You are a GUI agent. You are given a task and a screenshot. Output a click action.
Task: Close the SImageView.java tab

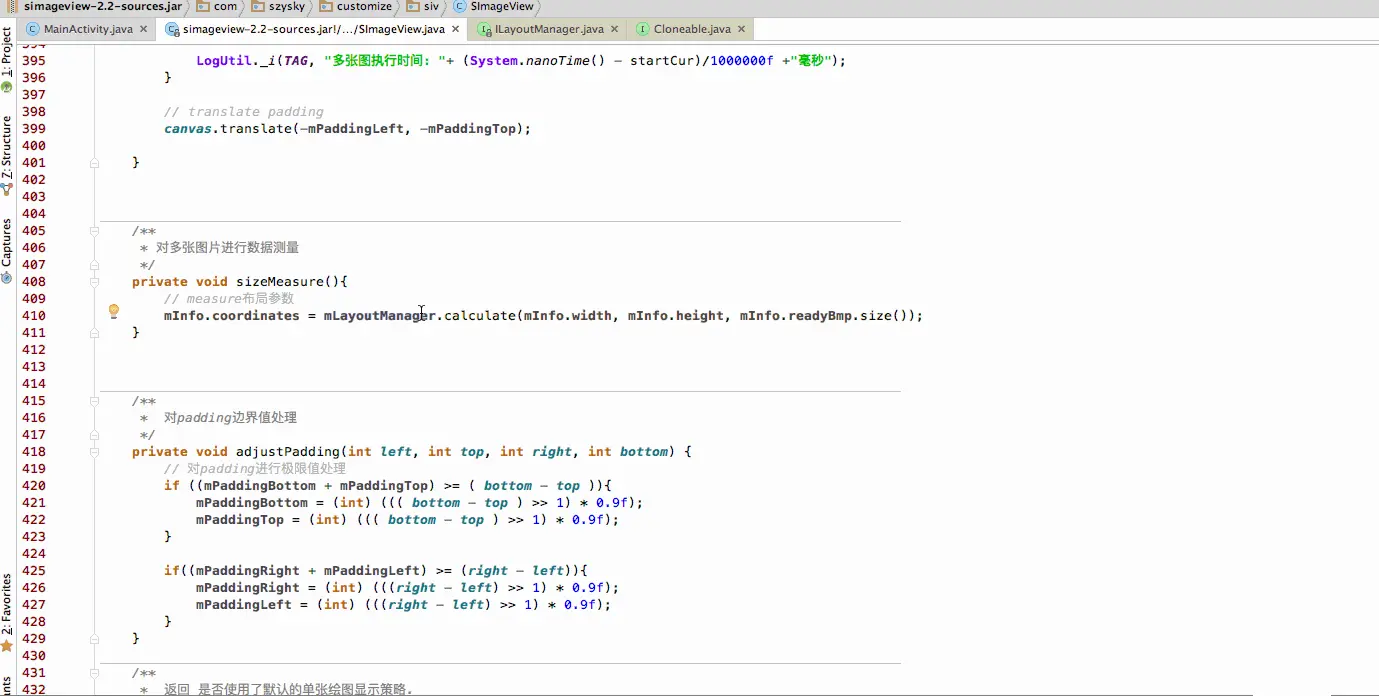pos(455,29)
